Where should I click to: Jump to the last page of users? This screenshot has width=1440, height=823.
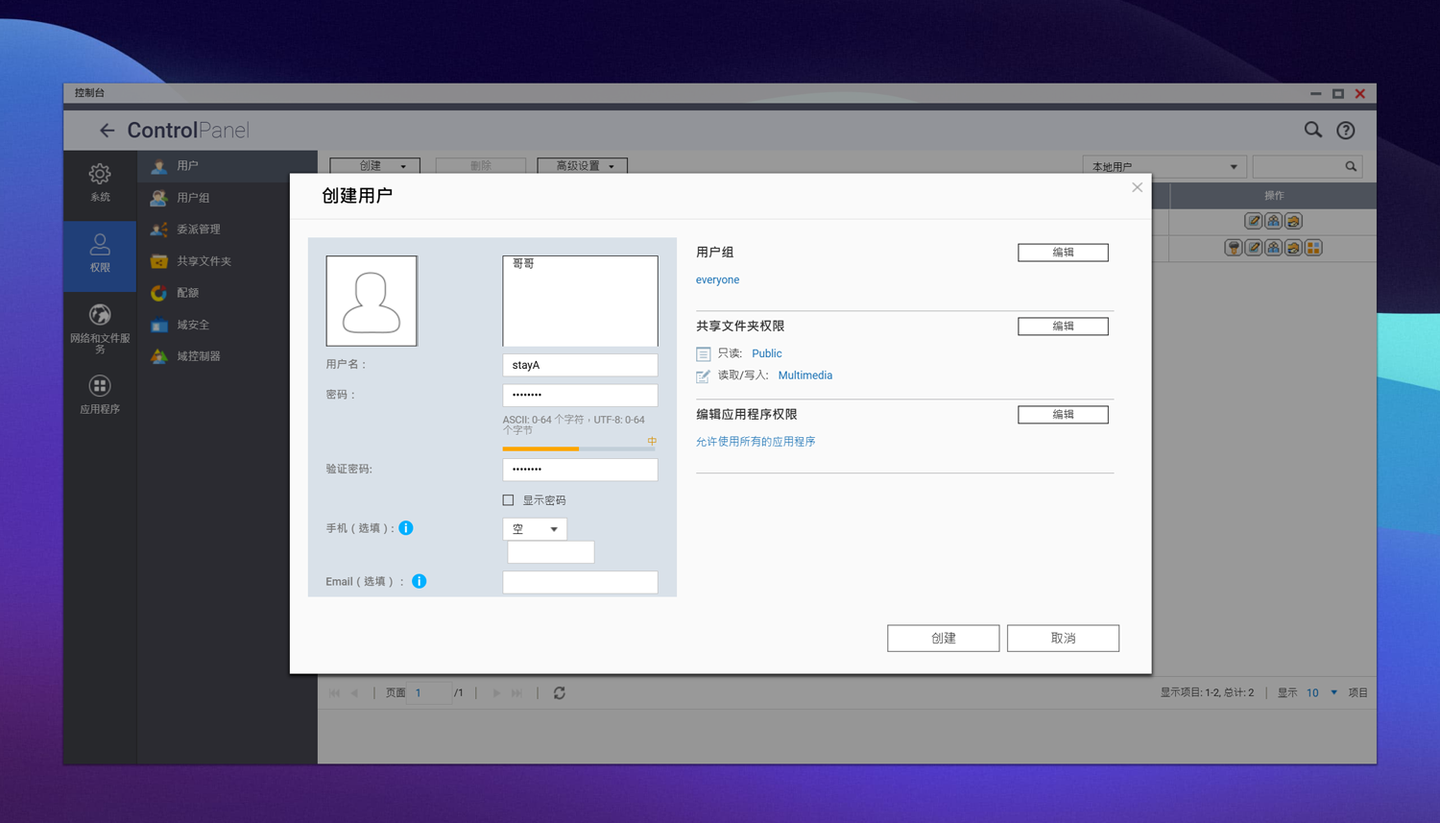[x=517, y=693]
